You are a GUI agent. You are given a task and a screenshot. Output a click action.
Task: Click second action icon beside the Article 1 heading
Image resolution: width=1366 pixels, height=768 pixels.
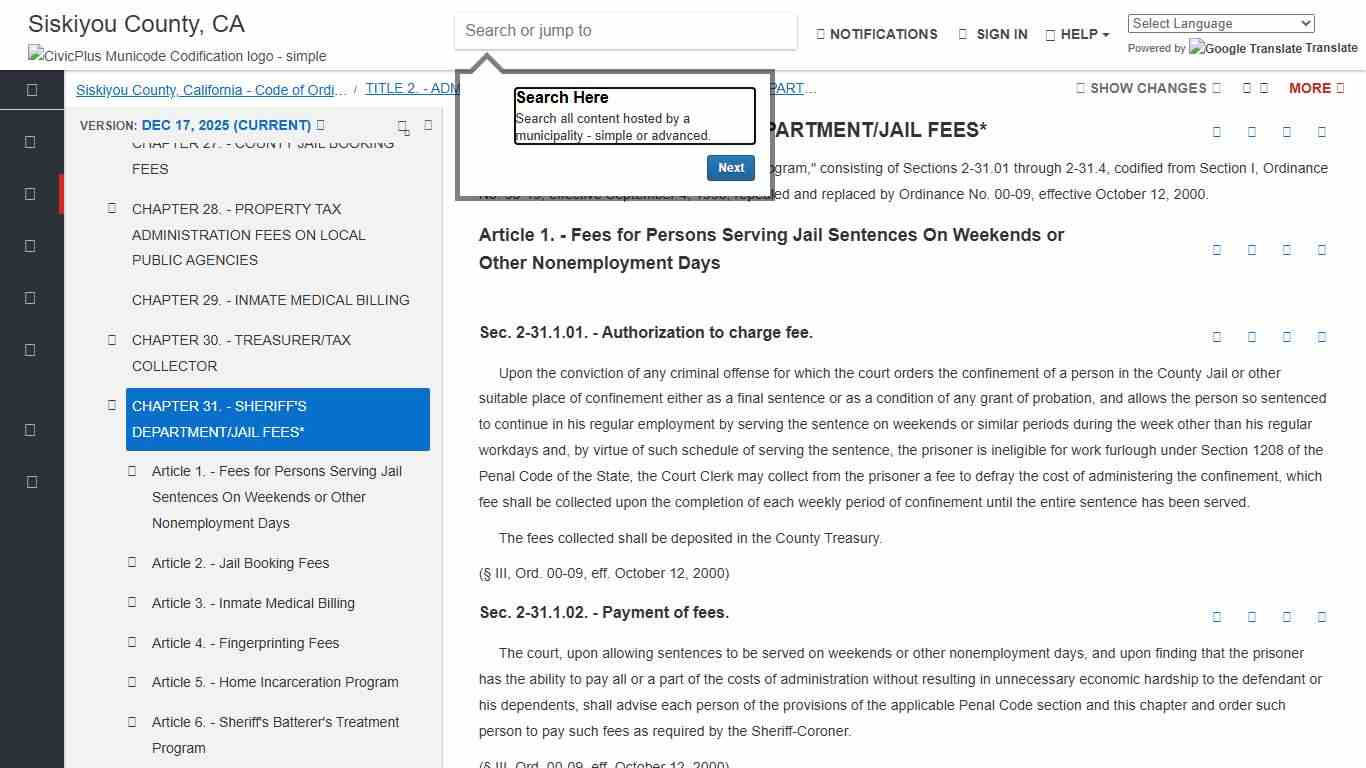pos(1252,250)
